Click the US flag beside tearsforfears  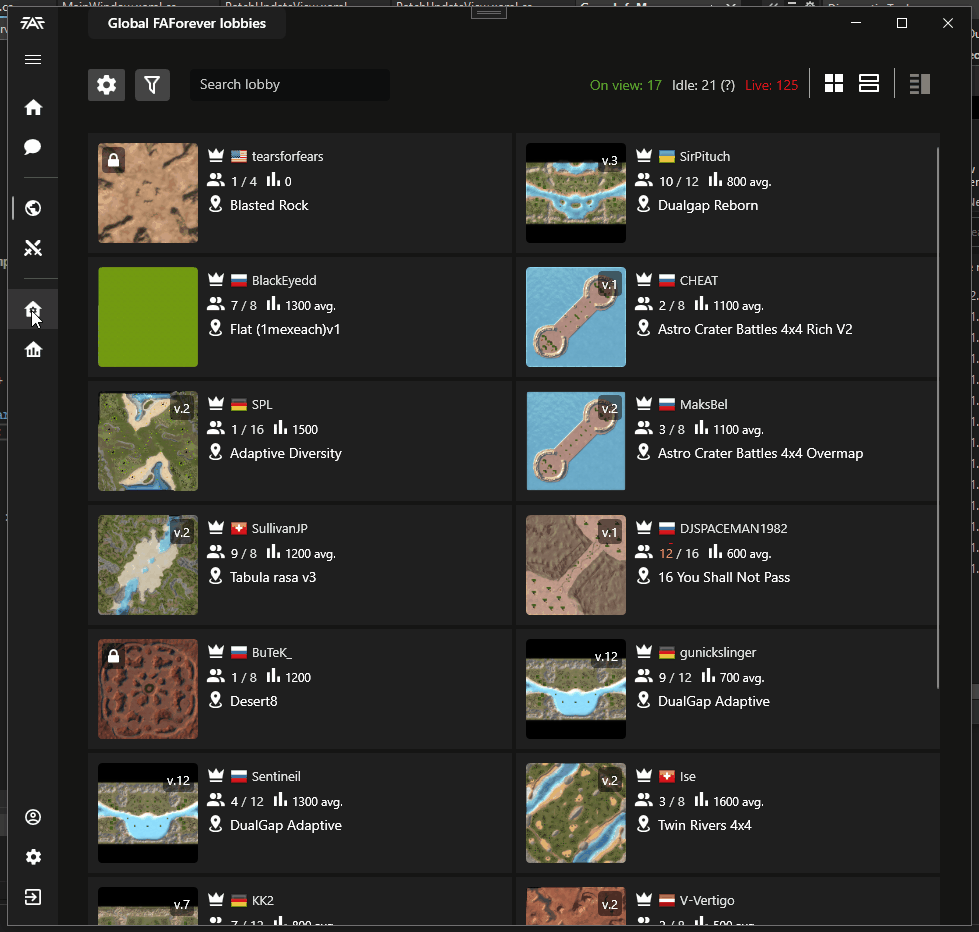239,156
